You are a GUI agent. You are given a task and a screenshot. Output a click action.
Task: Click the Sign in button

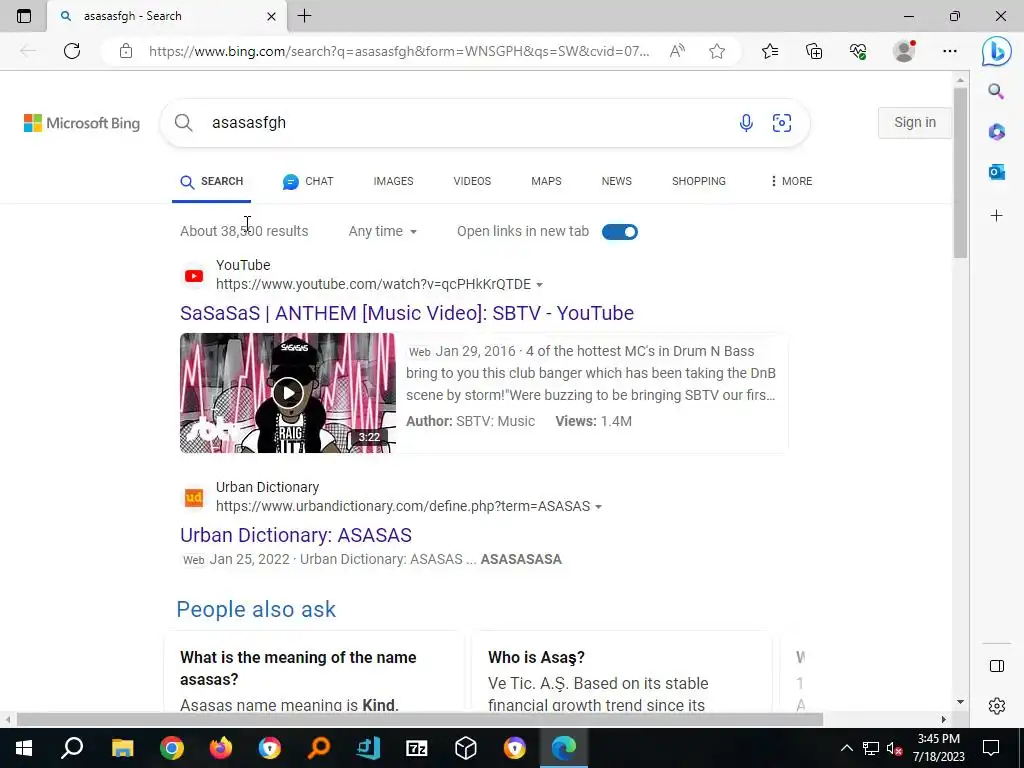click(x=914, y=123)
